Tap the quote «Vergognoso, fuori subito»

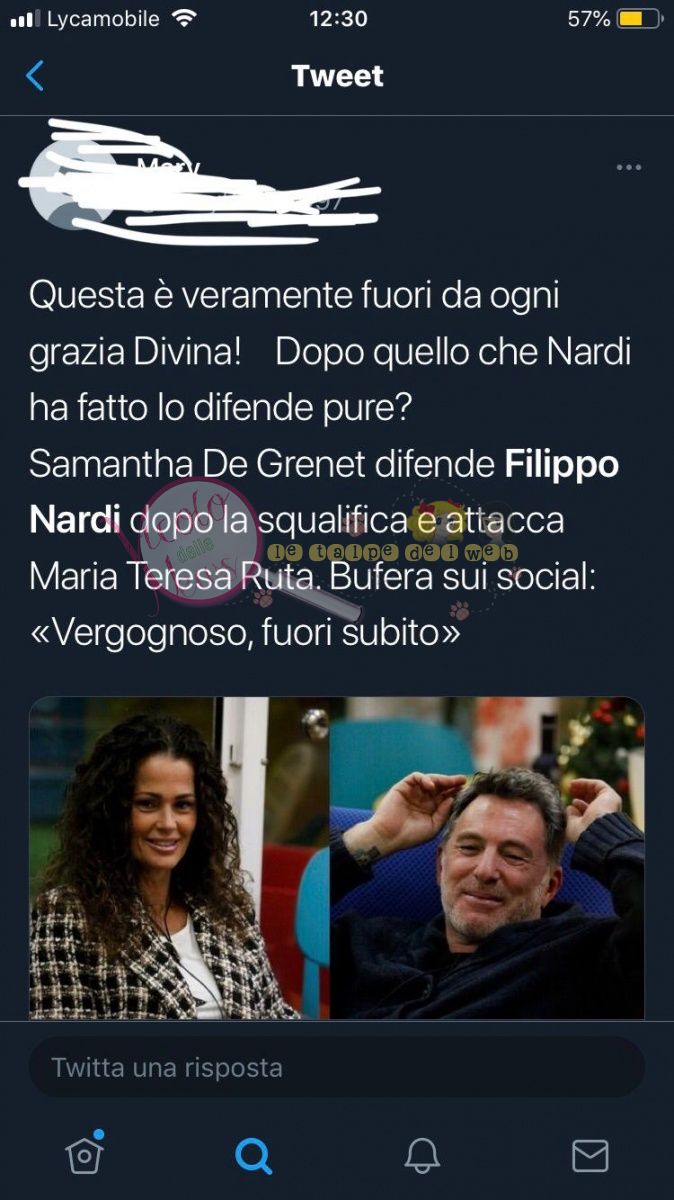click(x=245, y=632)
